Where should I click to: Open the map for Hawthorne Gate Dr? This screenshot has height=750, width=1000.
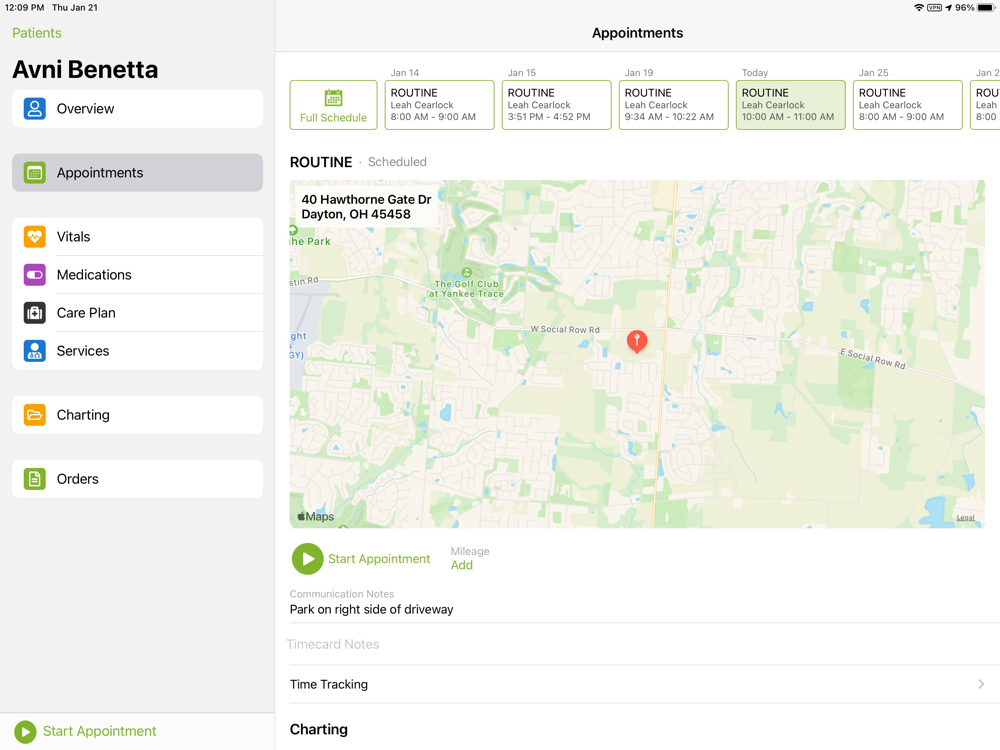(637, 354)
